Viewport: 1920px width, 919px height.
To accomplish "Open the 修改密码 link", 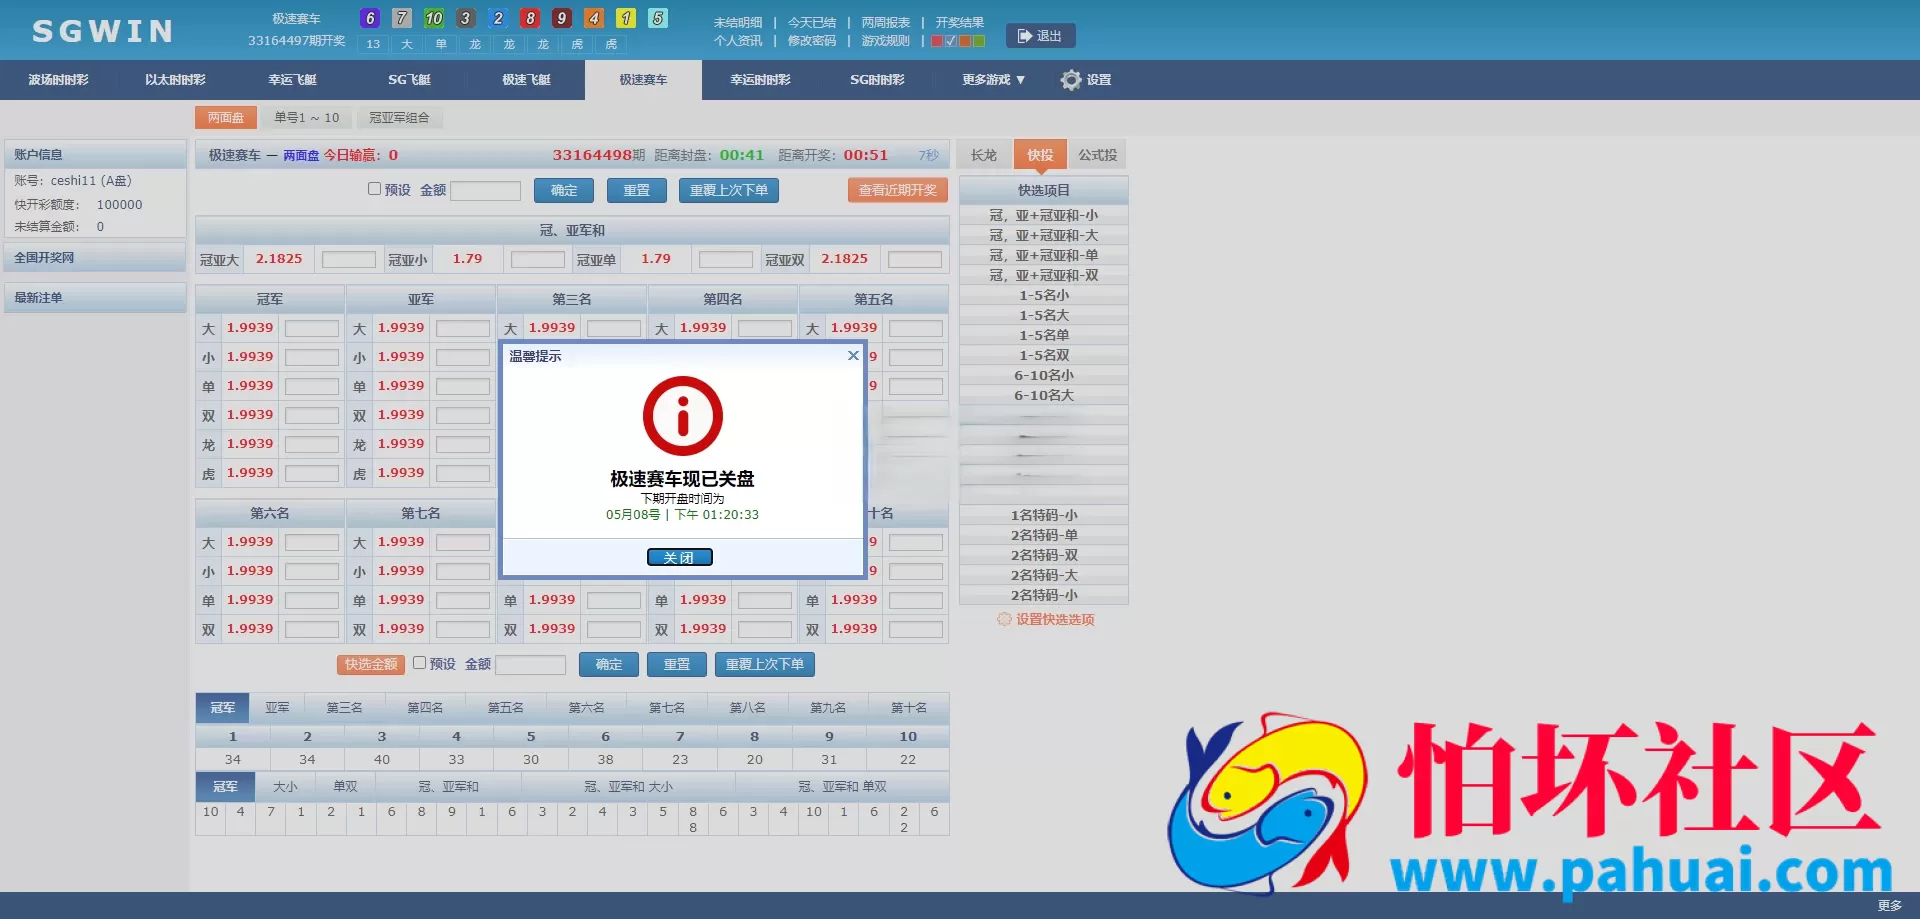I will (x=812, y=41).
